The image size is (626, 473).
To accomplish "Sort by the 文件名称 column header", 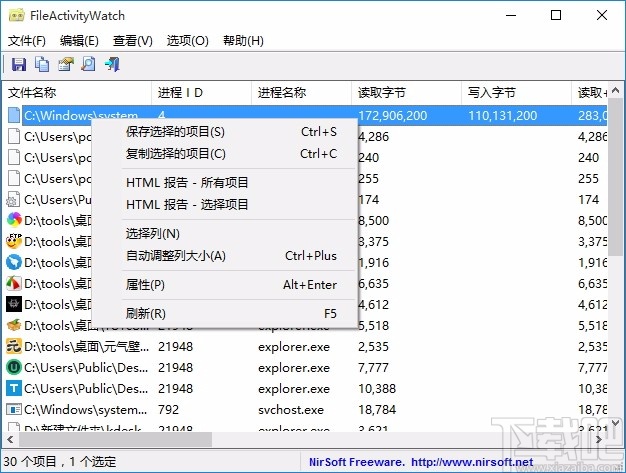I will 77,93.
